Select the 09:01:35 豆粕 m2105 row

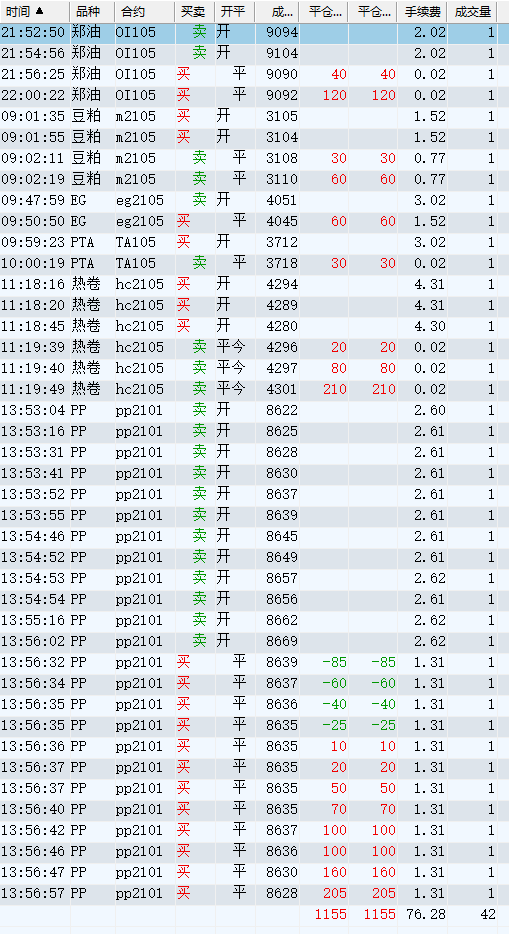(x=249, y=116)
